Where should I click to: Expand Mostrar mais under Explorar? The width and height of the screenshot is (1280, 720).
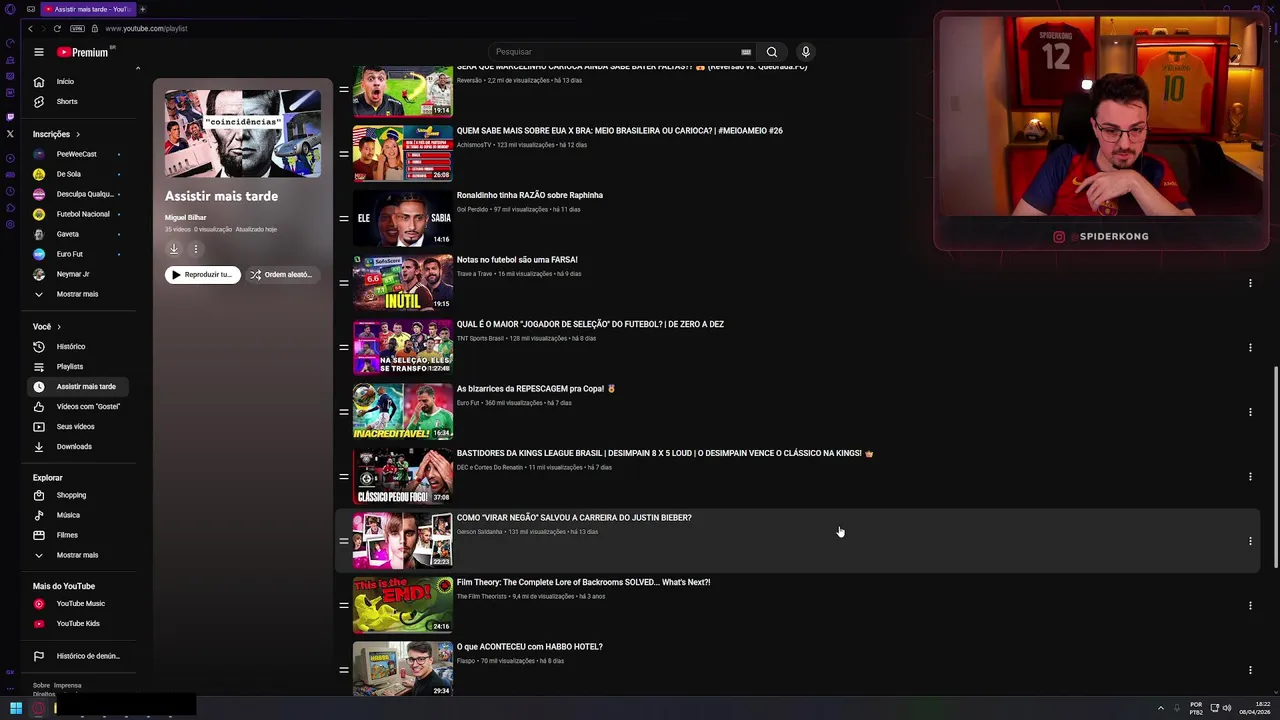tap(80, 555)
